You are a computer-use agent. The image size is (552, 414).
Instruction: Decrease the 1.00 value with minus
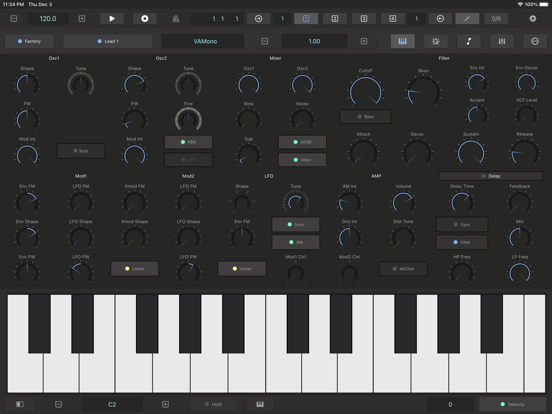pos(264,41)
